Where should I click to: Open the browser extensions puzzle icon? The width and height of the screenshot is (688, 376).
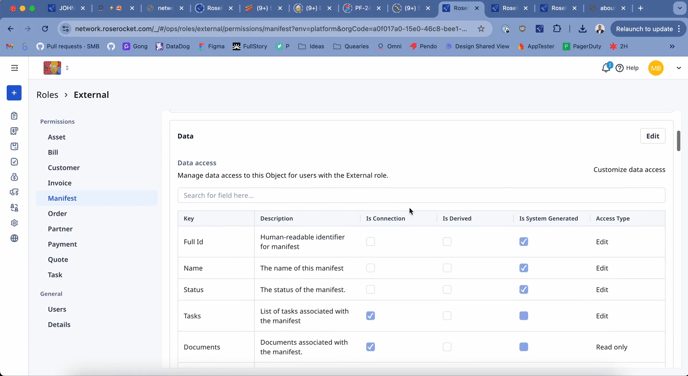(557, 29)
